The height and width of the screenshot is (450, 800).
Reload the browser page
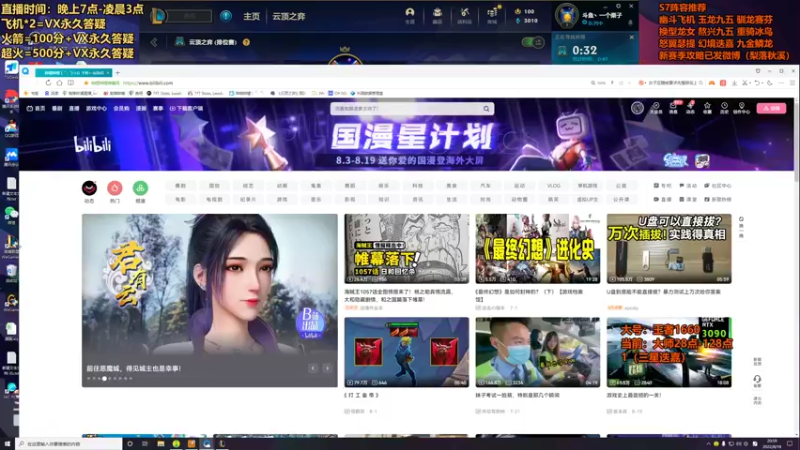(x=48, y=83)
